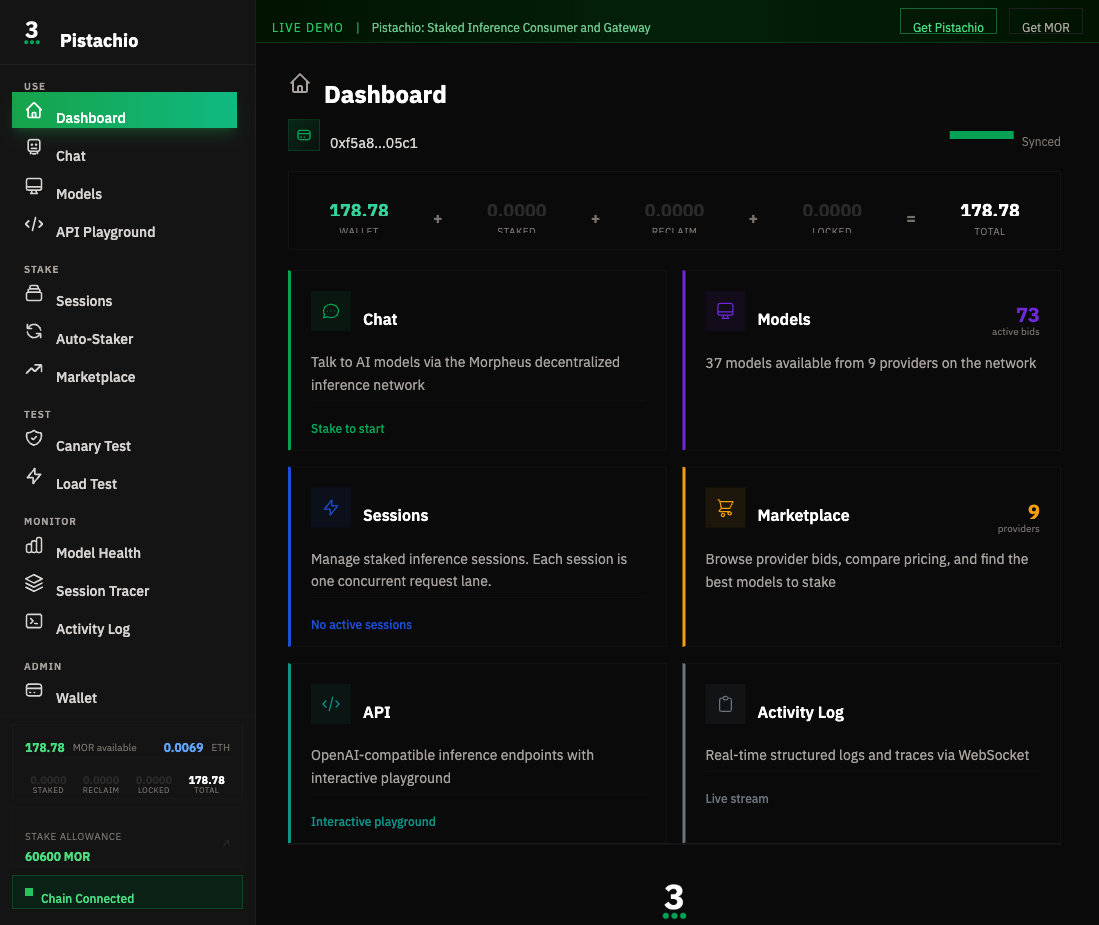Follow the Stake to start link

tap(348, 428)
